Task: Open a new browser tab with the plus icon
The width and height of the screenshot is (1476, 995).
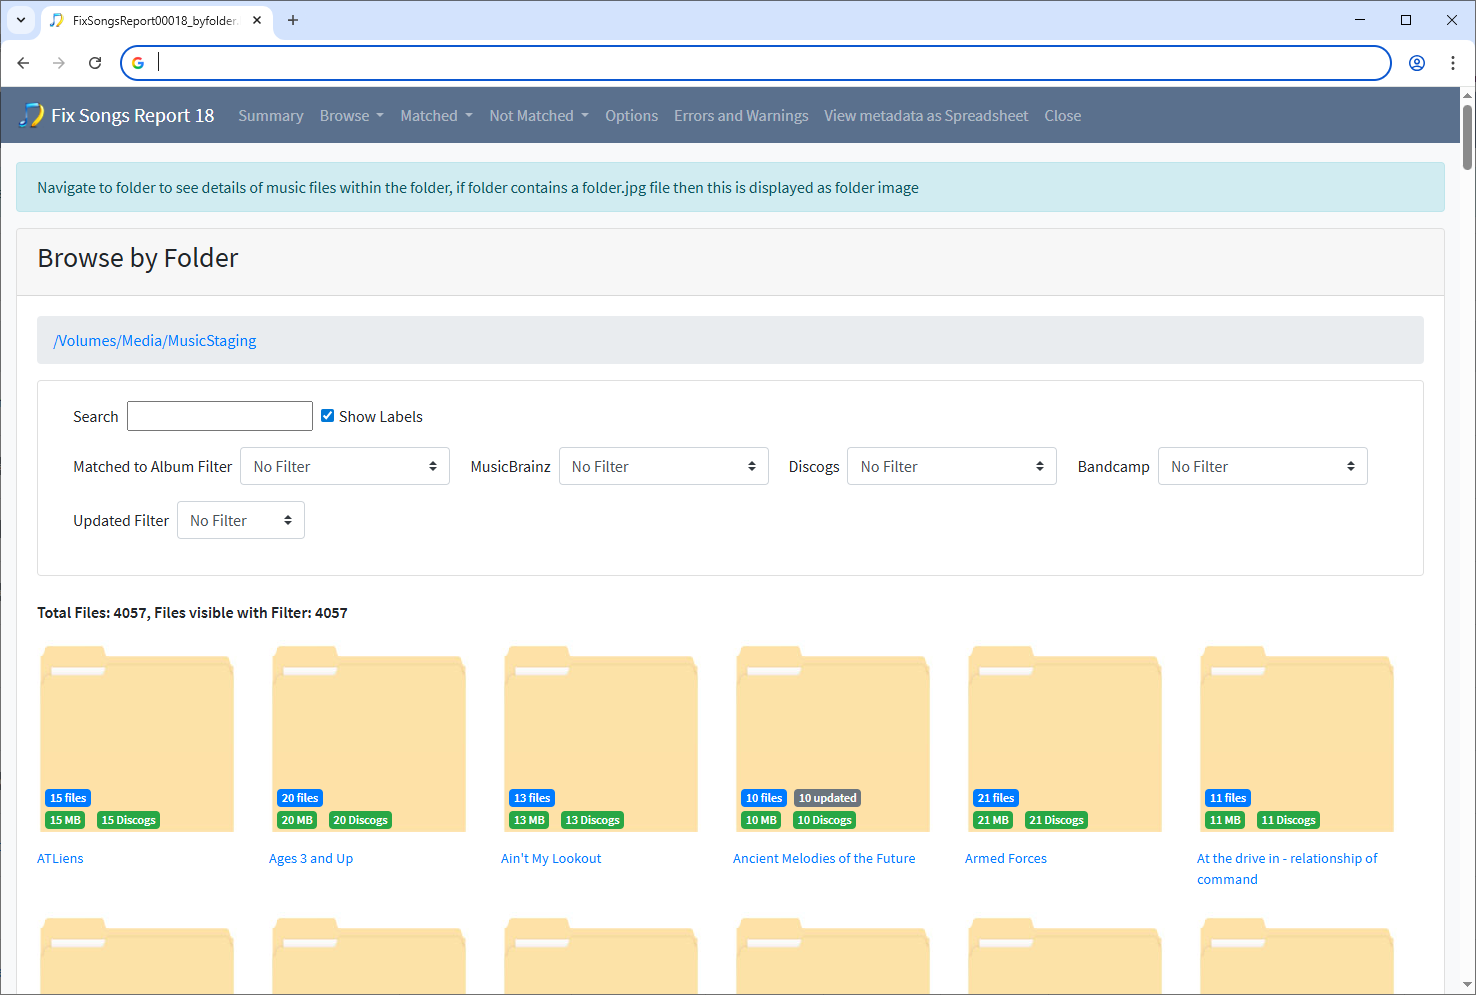Action: tap(293, 20)
